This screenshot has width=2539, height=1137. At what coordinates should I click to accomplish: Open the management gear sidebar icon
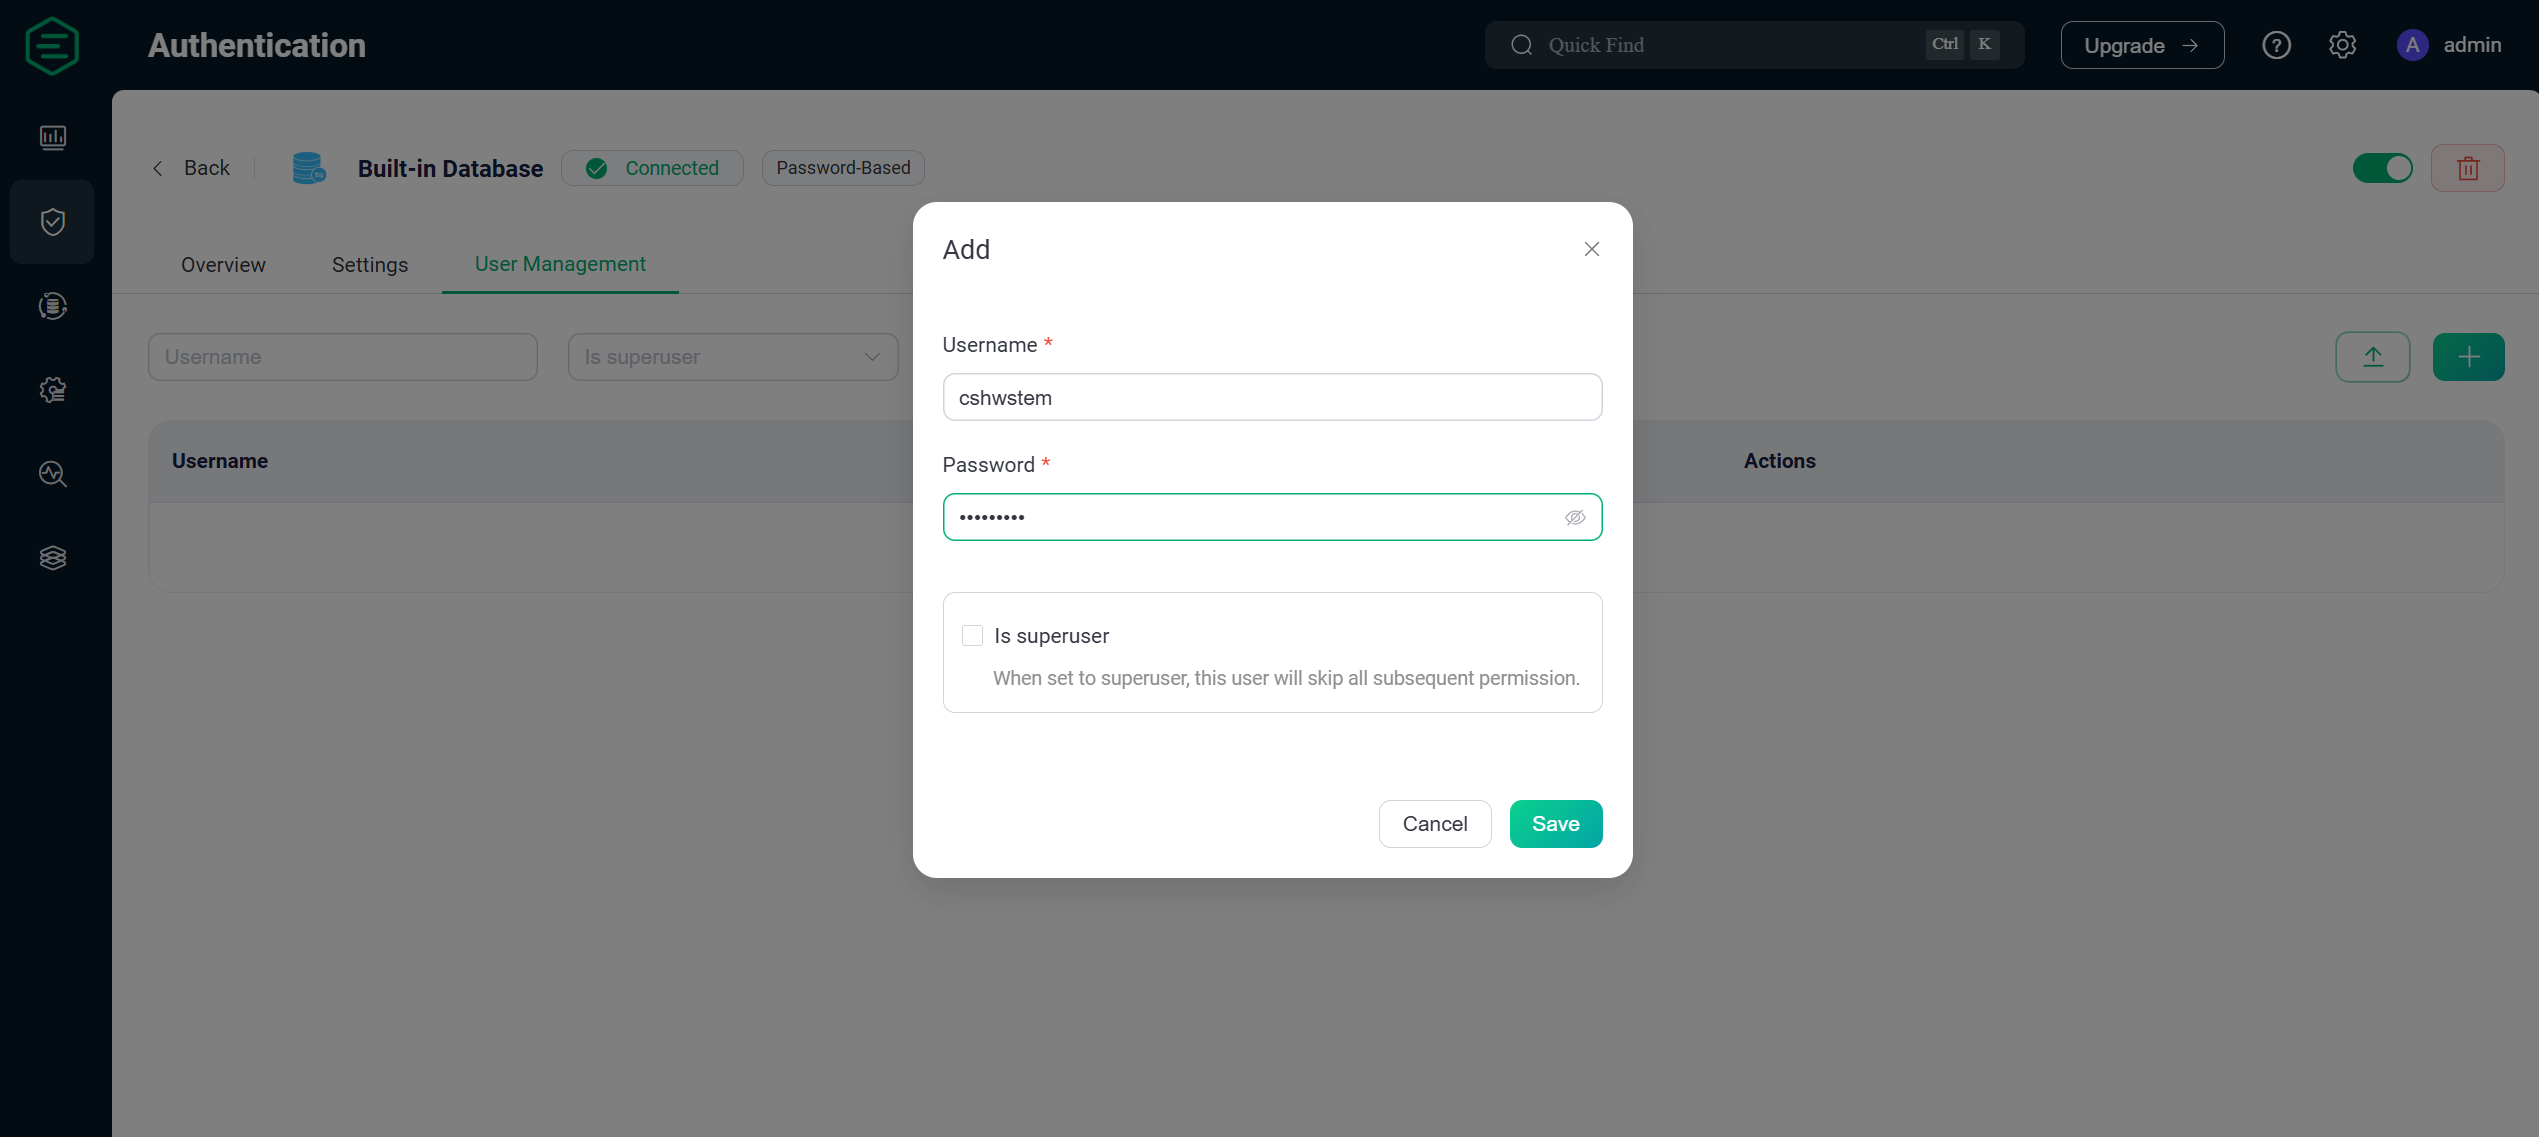(x=53, y=390)
